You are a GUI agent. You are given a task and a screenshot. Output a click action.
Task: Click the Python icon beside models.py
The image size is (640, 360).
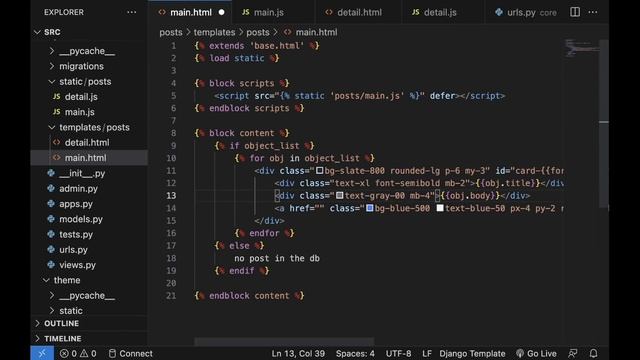(51, 219)
